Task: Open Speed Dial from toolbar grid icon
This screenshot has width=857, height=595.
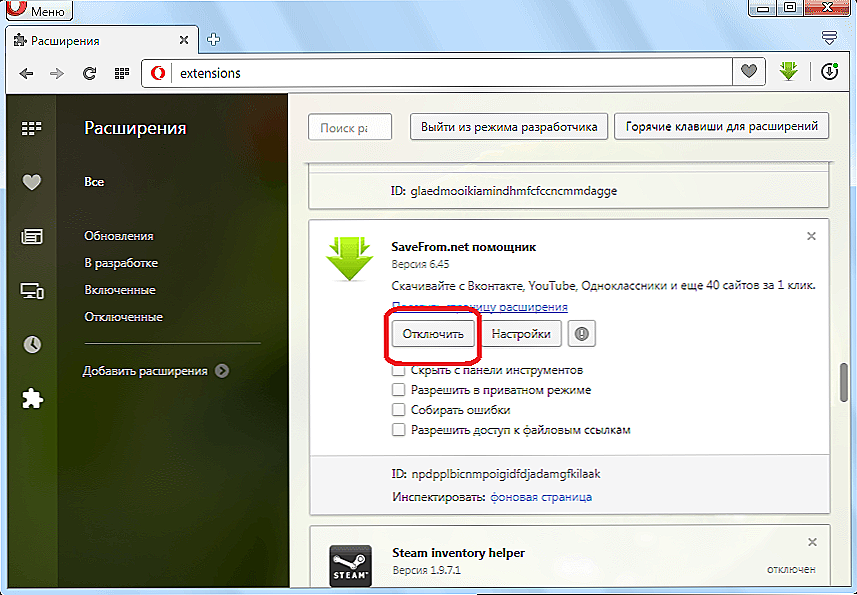Action: coord(121,73)
